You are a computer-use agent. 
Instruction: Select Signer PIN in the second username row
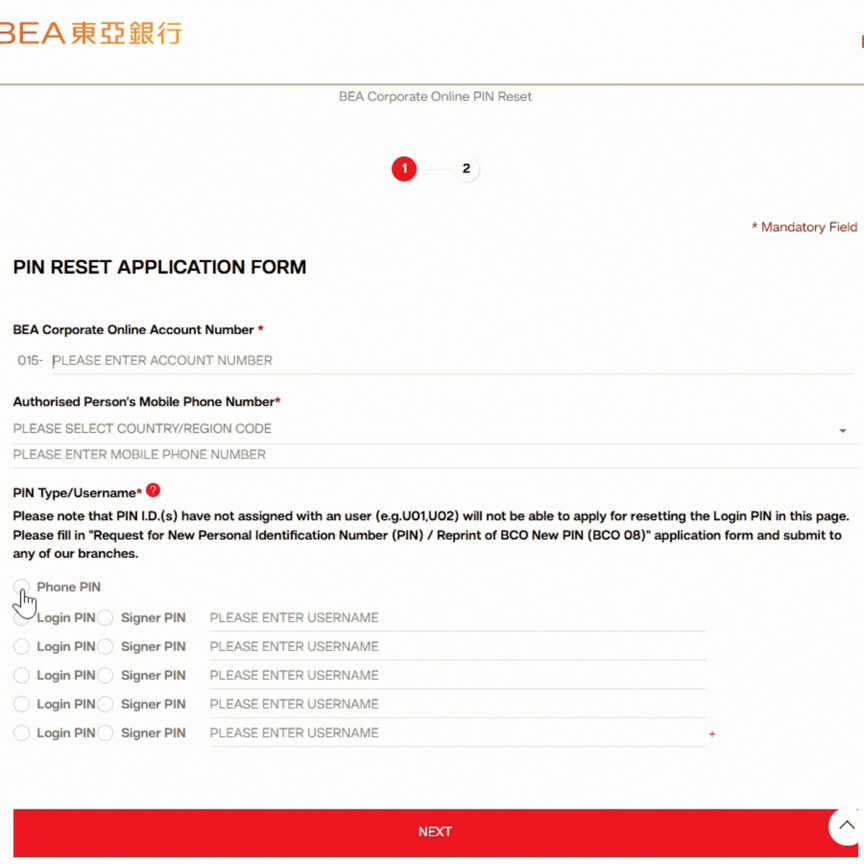tap(105, 646)
